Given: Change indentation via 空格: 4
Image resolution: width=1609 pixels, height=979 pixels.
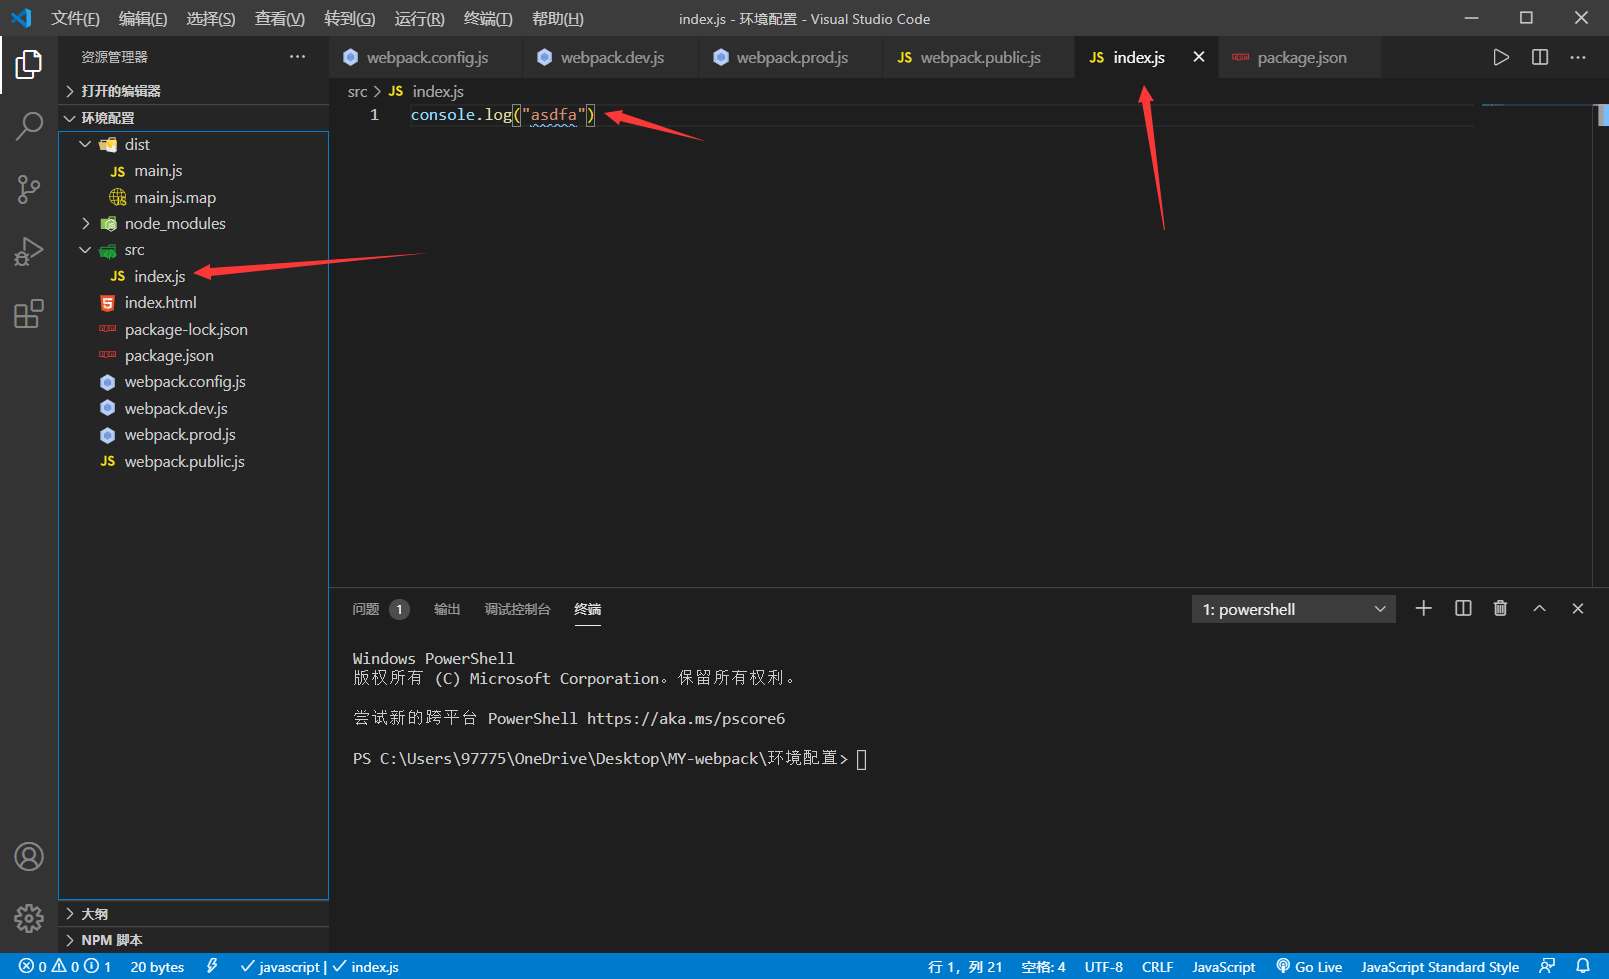Looking at the screenshot, I should pyautogui.click(x=1043, y=966).
